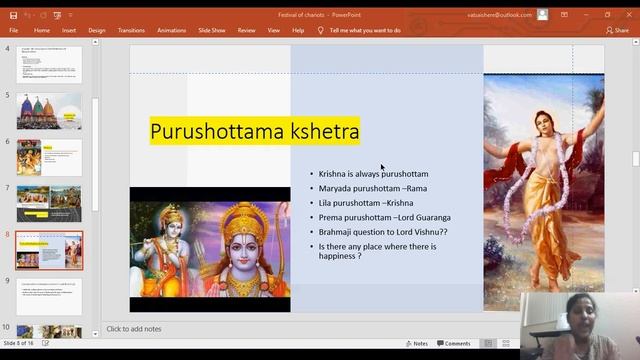Click the 'Is there any place' bullet text
The width and height of the screenshot is (640, 360).
point(377,251)
